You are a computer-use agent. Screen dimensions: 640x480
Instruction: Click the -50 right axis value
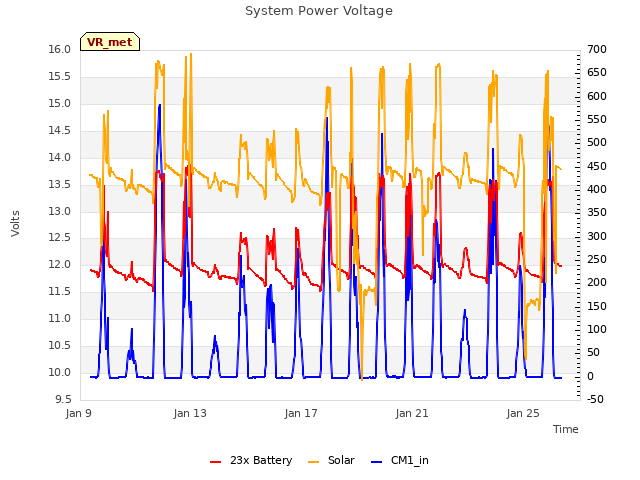coord(595,399)
